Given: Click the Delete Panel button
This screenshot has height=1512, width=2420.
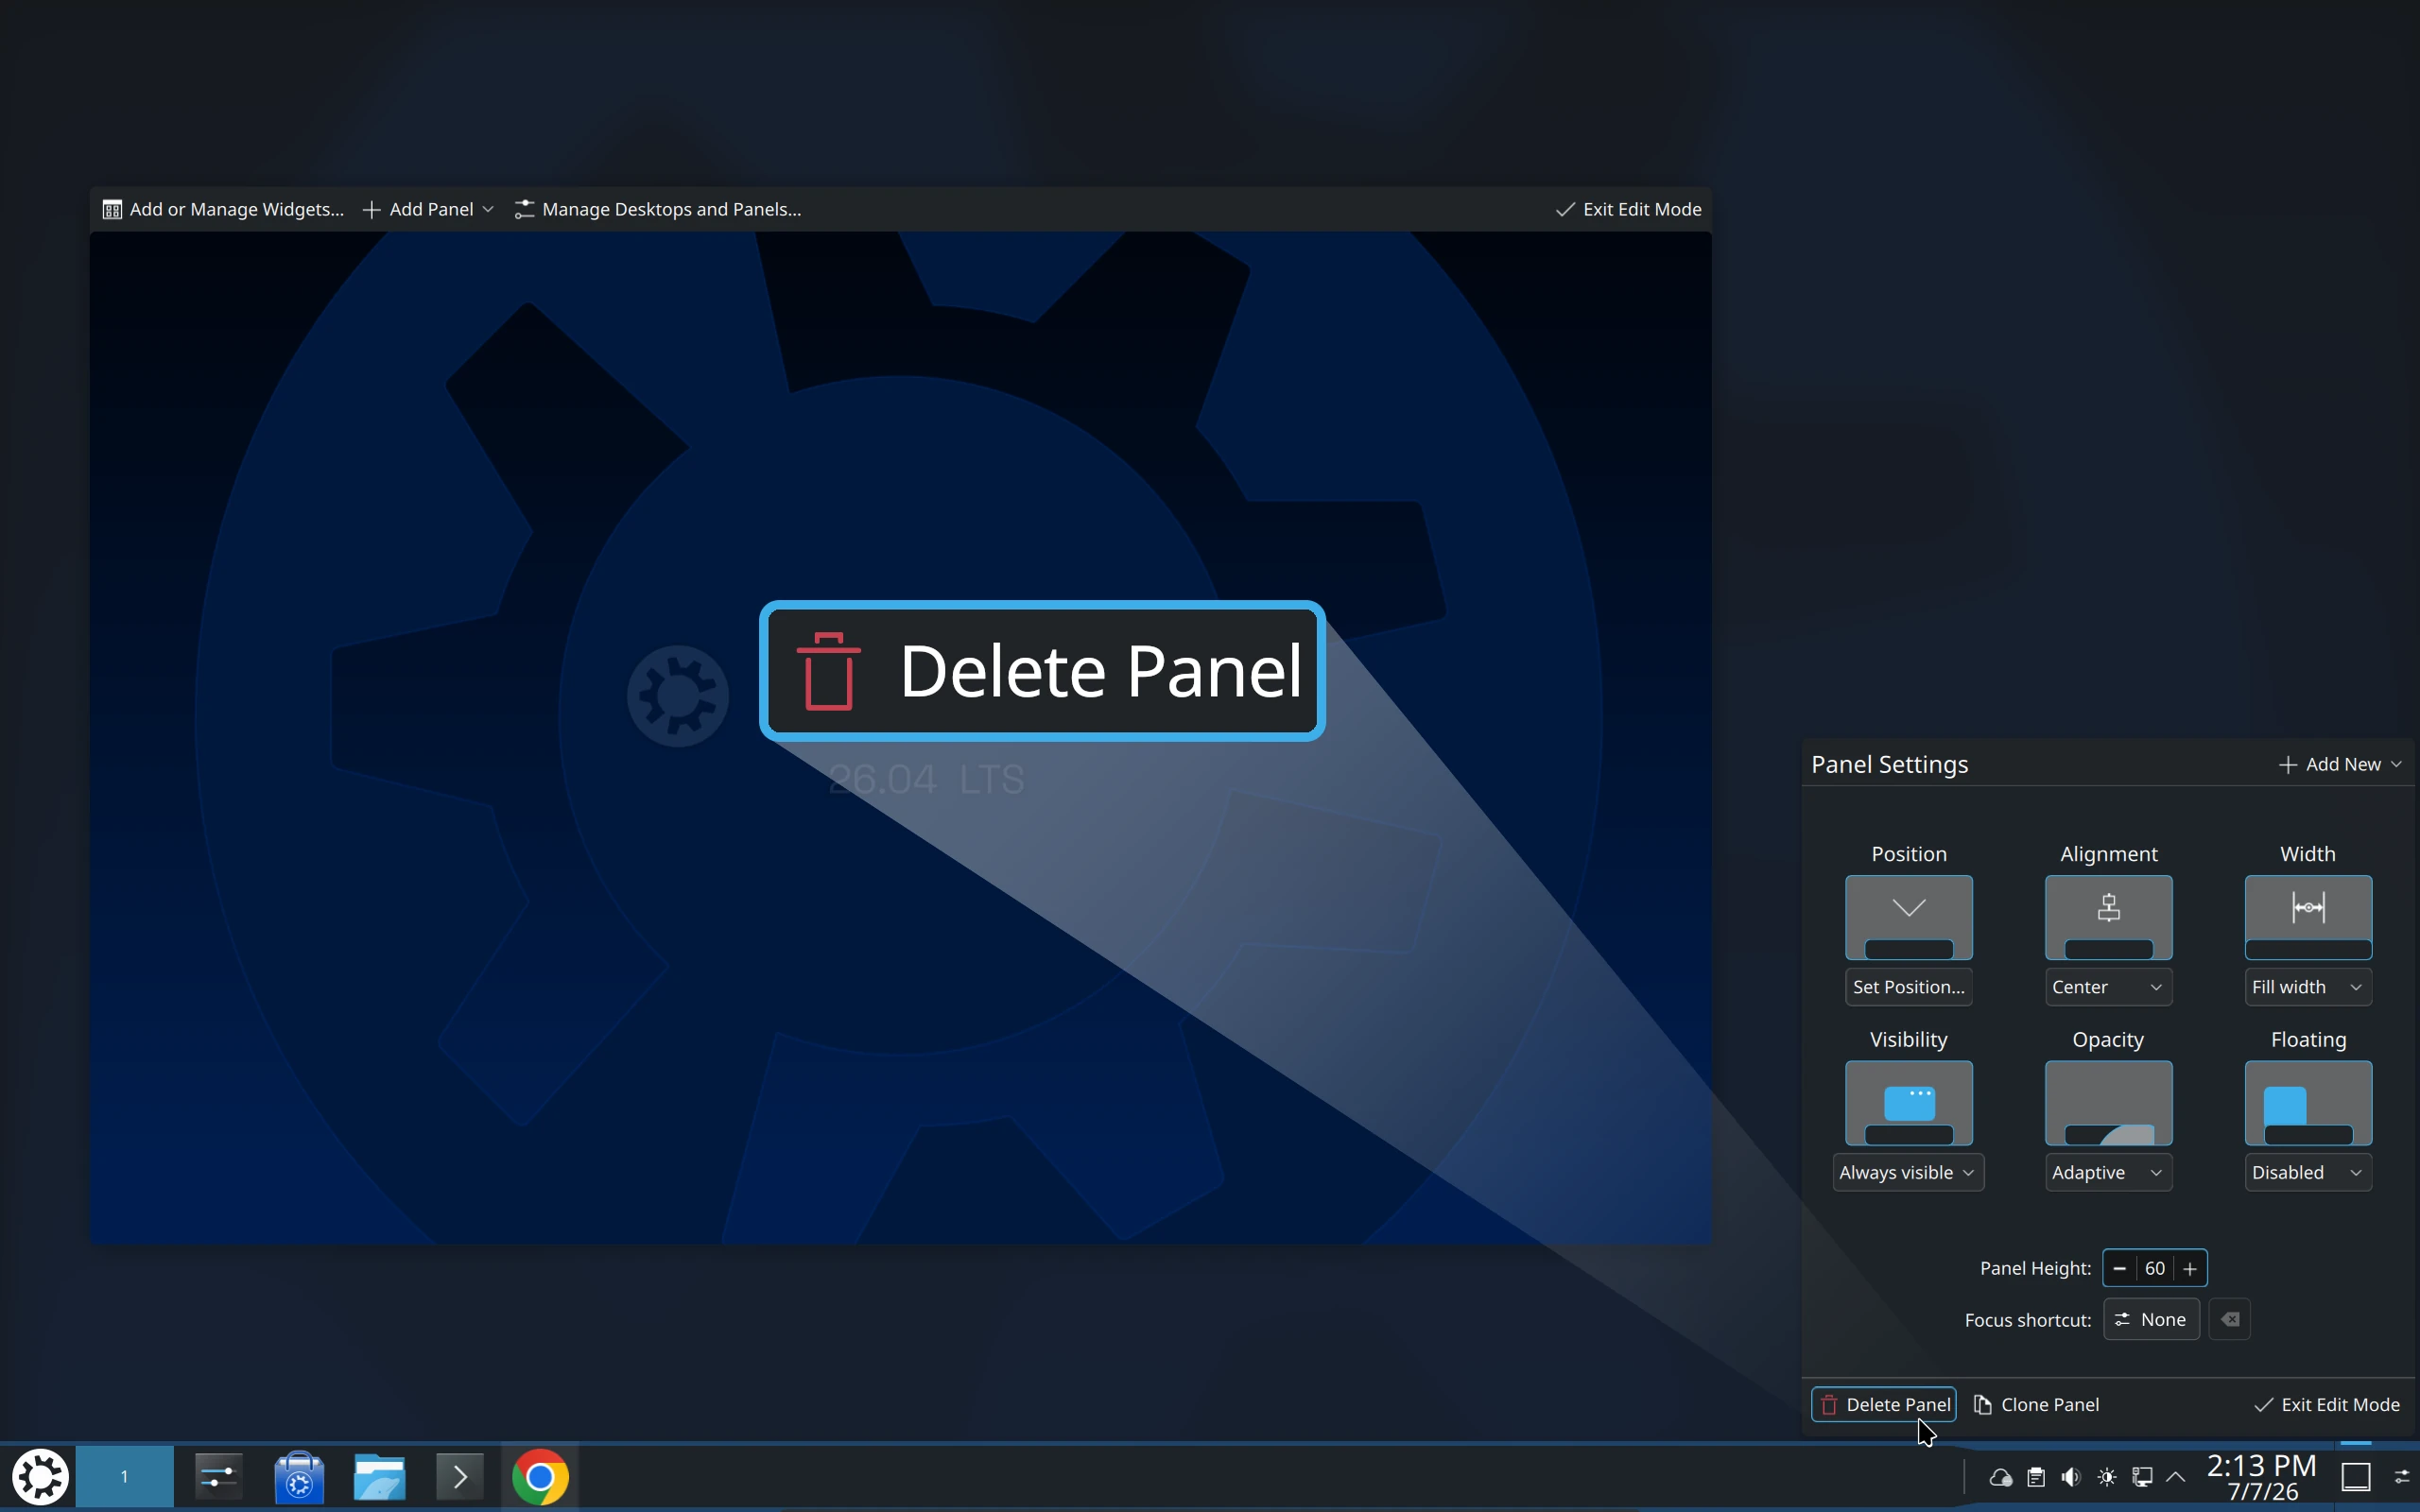Looking at the screenshot, I should [x=1883, y=1404].
